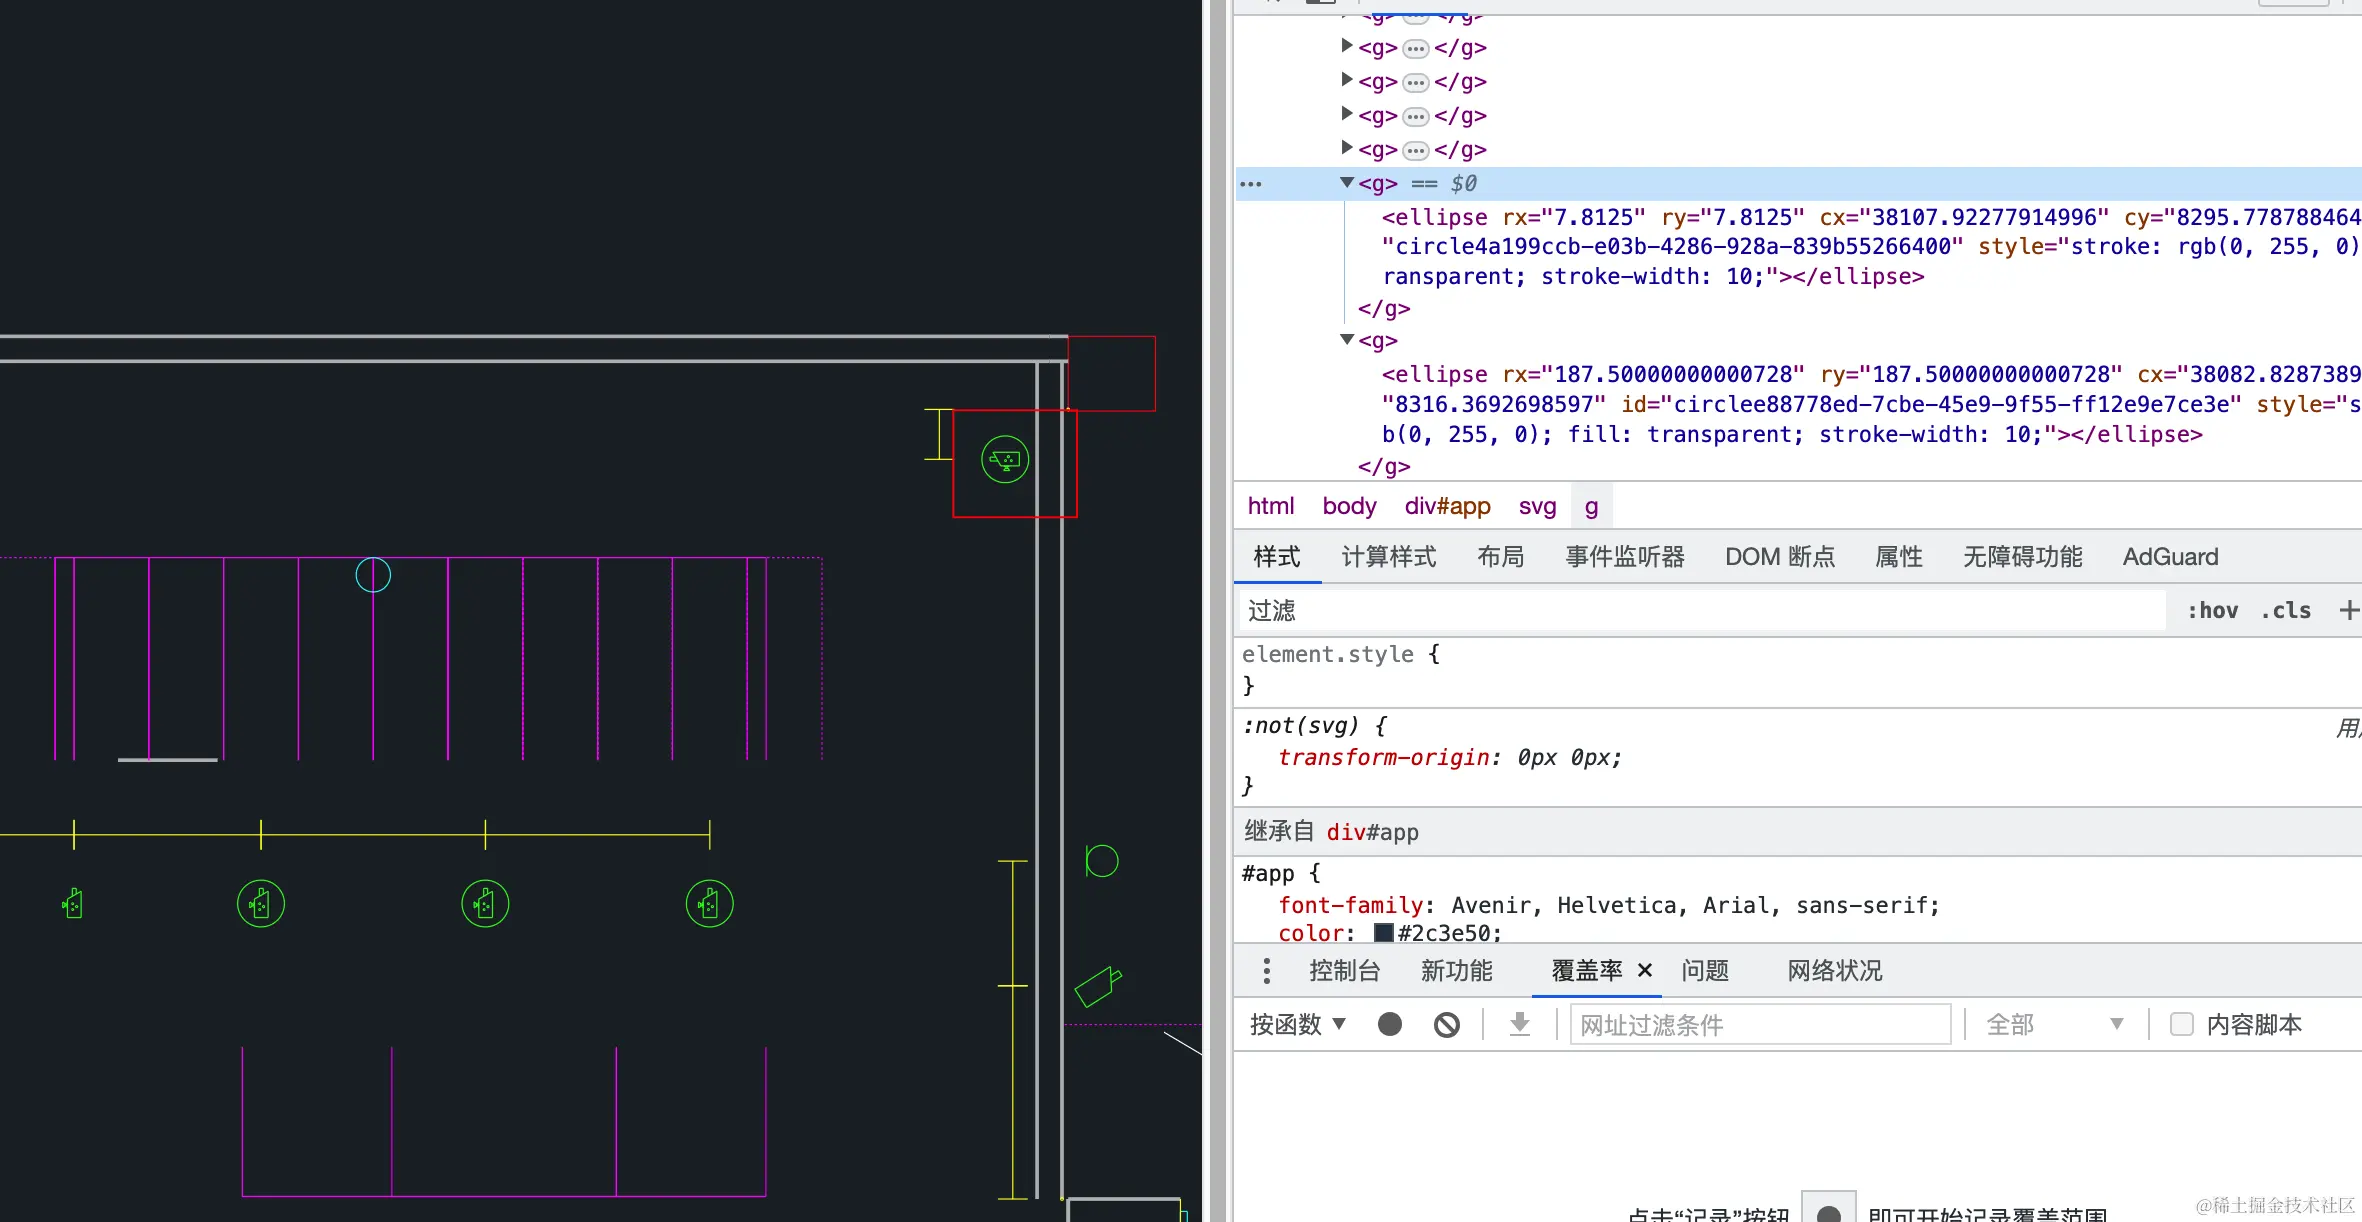Collapse the selected g element node
The width and height of the screenshot is (2362, 1222).
[x=1347, y=183]
